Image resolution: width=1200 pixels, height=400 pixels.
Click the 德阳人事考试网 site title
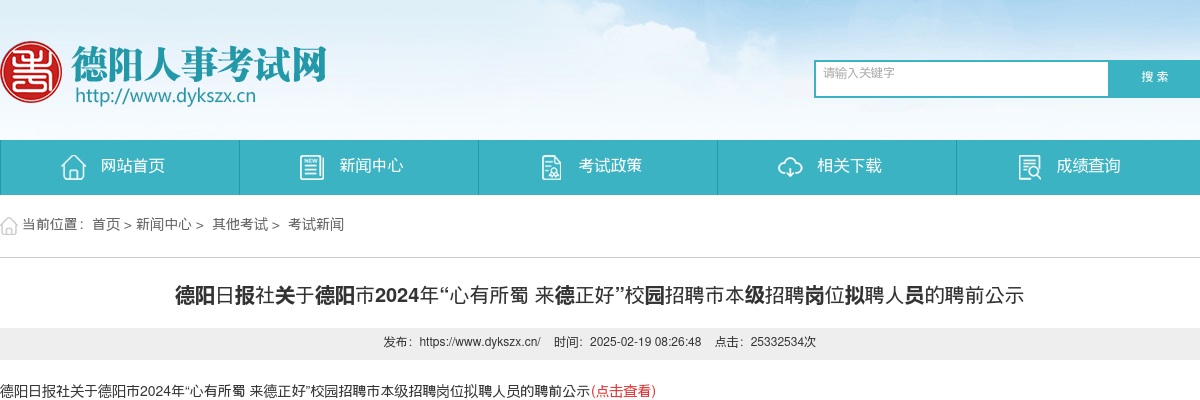pos(200,64)
